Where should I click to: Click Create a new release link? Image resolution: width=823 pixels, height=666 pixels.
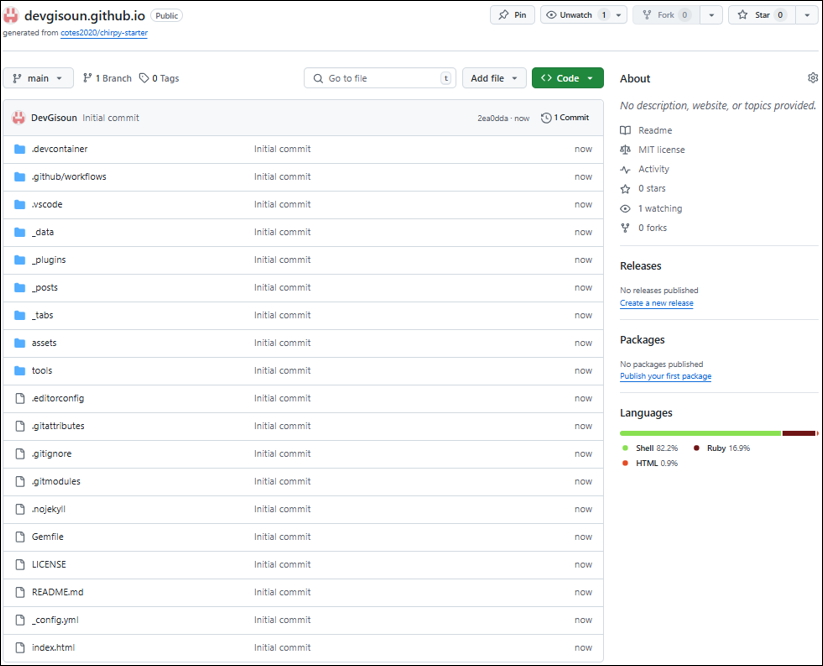tap(656, 303)
